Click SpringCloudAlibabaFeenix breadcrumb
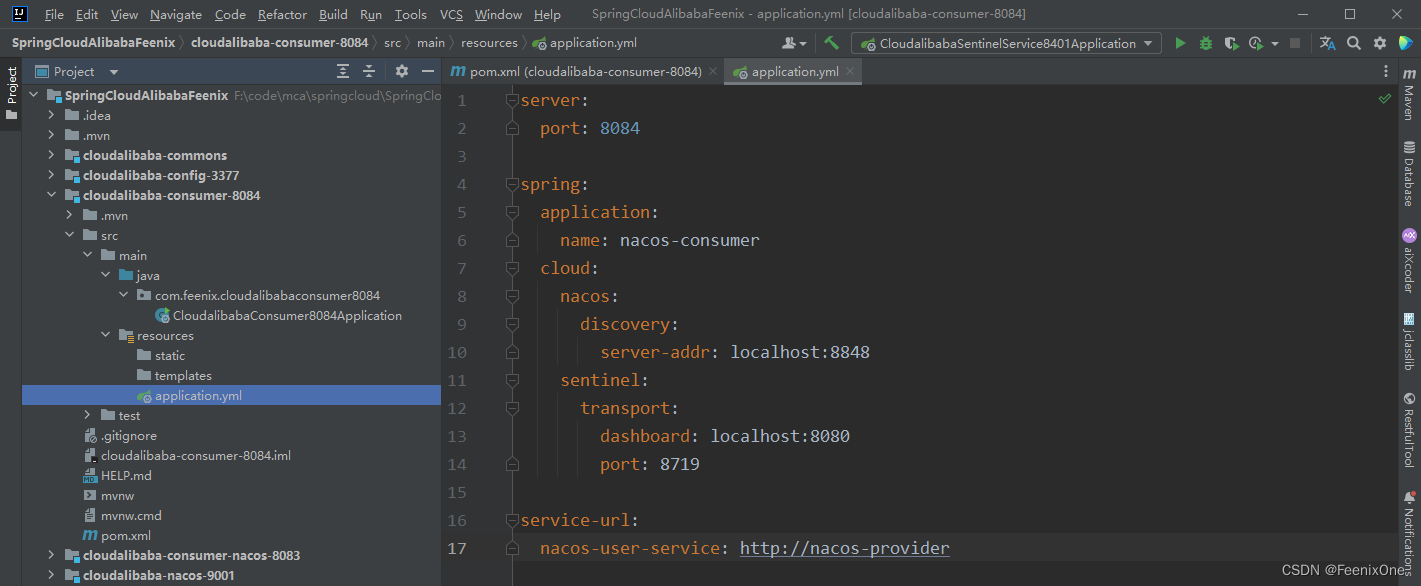 point(93,43)
